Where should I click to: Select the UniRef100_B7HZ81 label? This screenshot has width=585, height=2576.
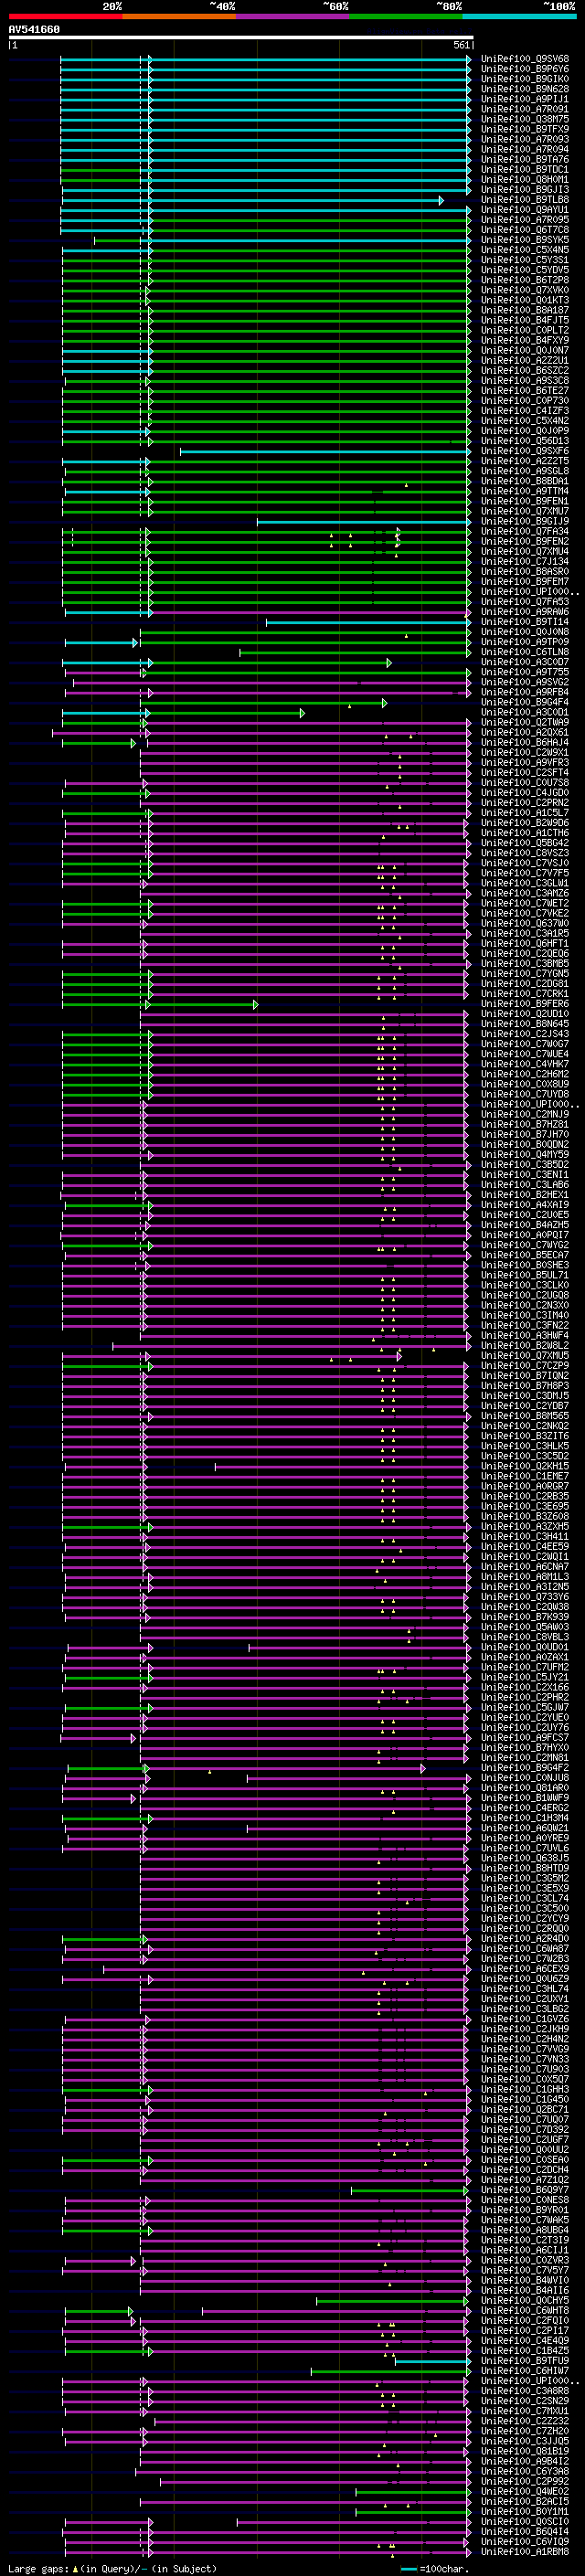(525, 1124)
